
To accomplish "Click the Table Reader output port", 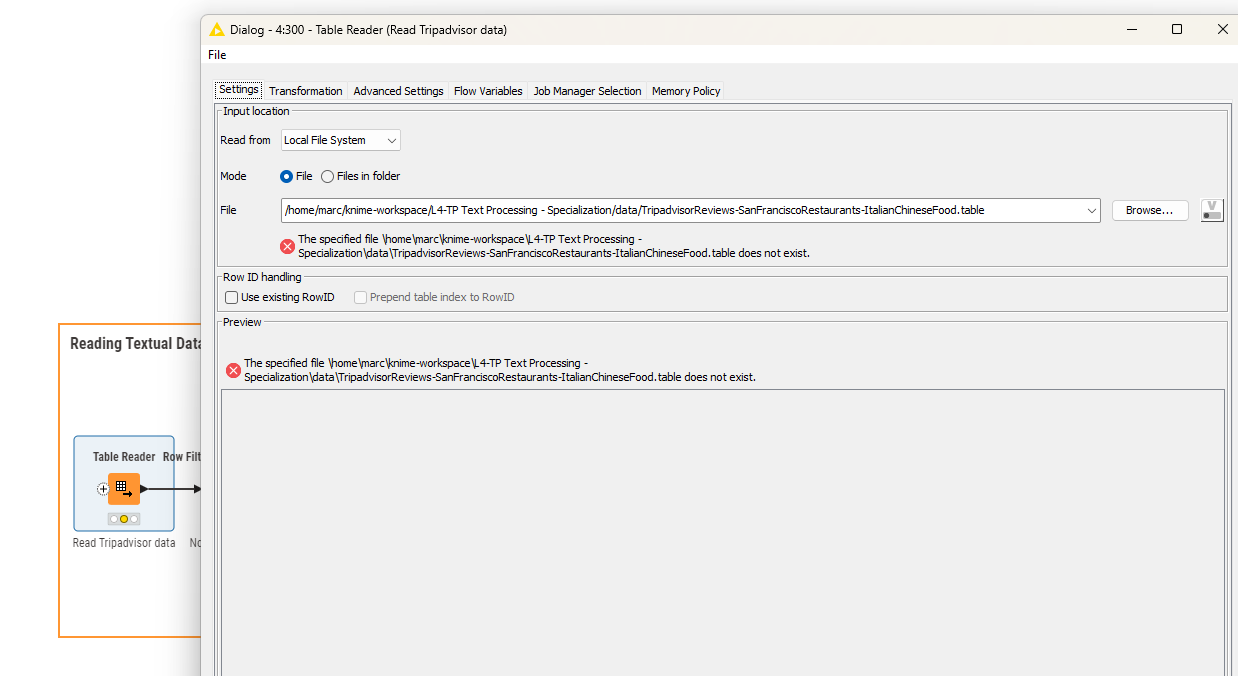I will 145,489.
